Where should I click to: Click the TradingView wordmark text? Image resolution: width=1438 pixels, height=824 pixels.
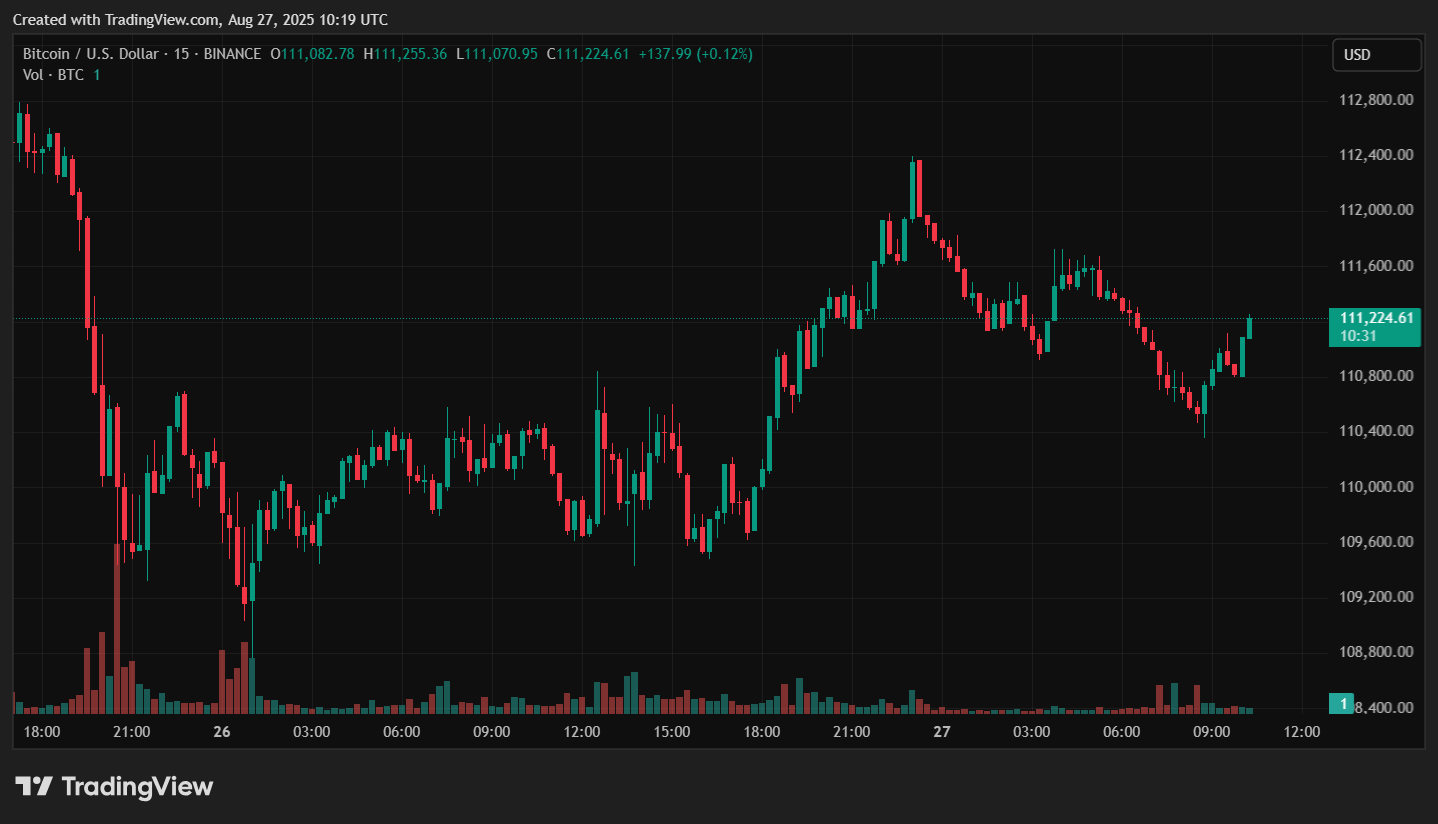coord(138,787)
